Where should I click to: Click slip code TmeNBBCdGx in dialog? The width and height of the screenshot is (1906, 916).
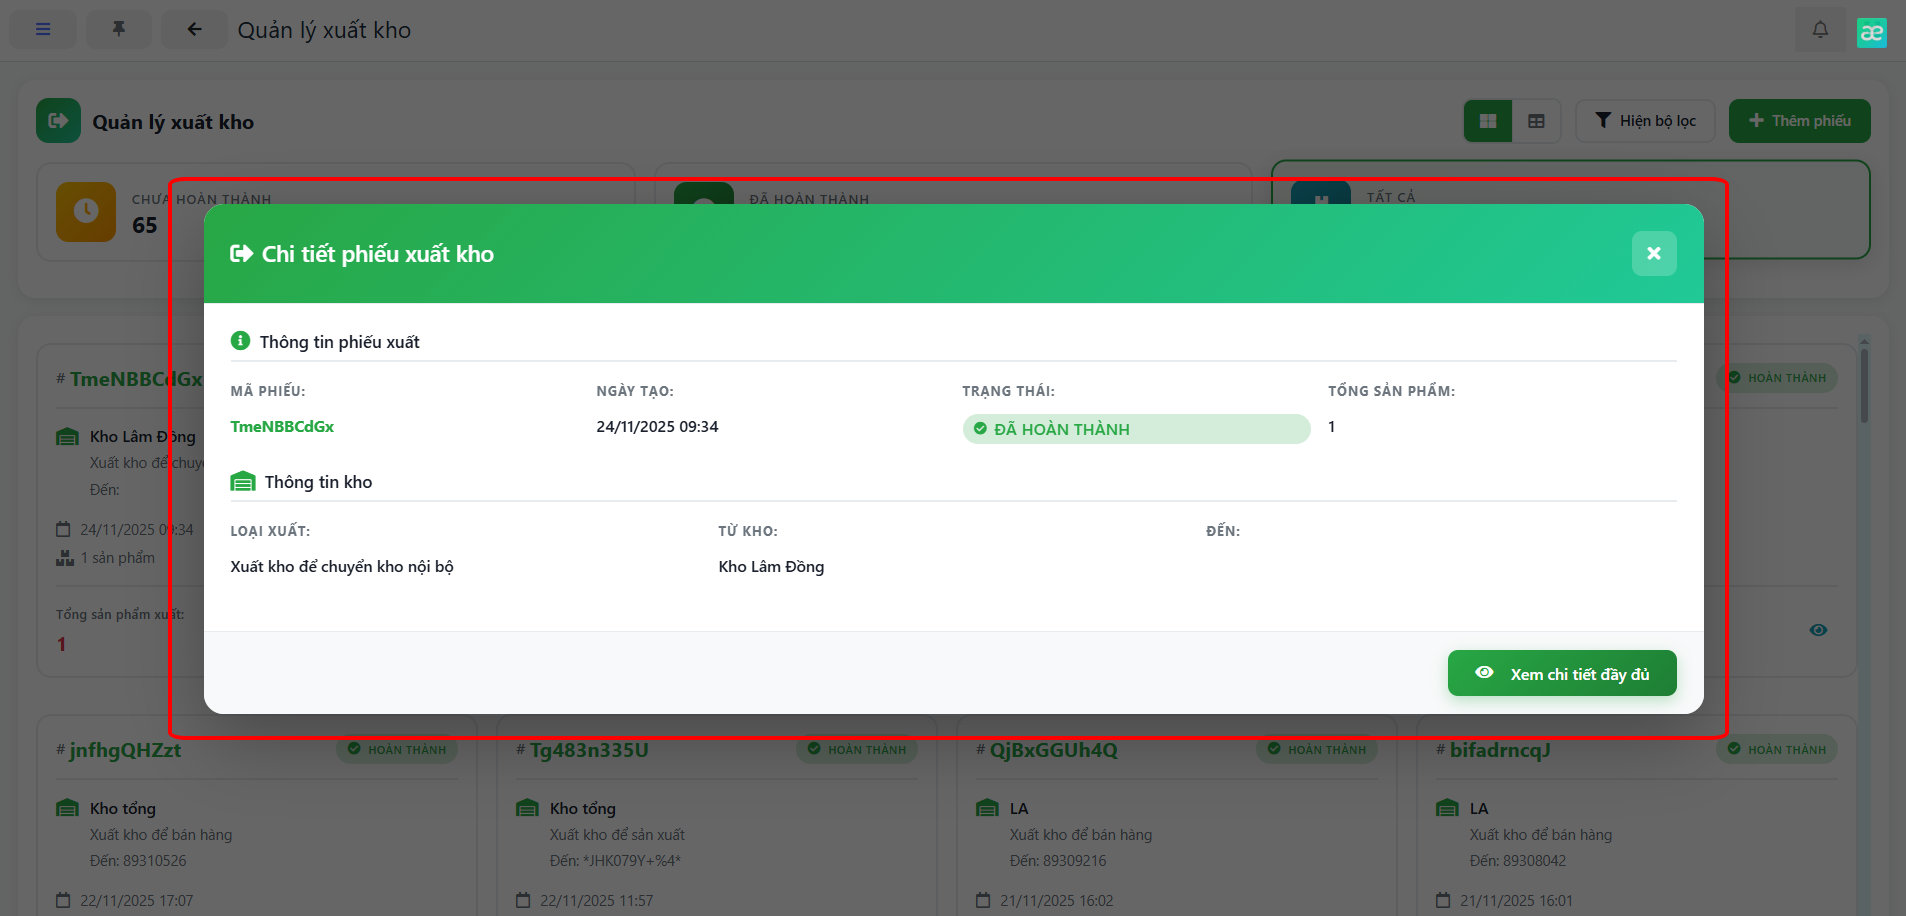(x=282, y=427)
